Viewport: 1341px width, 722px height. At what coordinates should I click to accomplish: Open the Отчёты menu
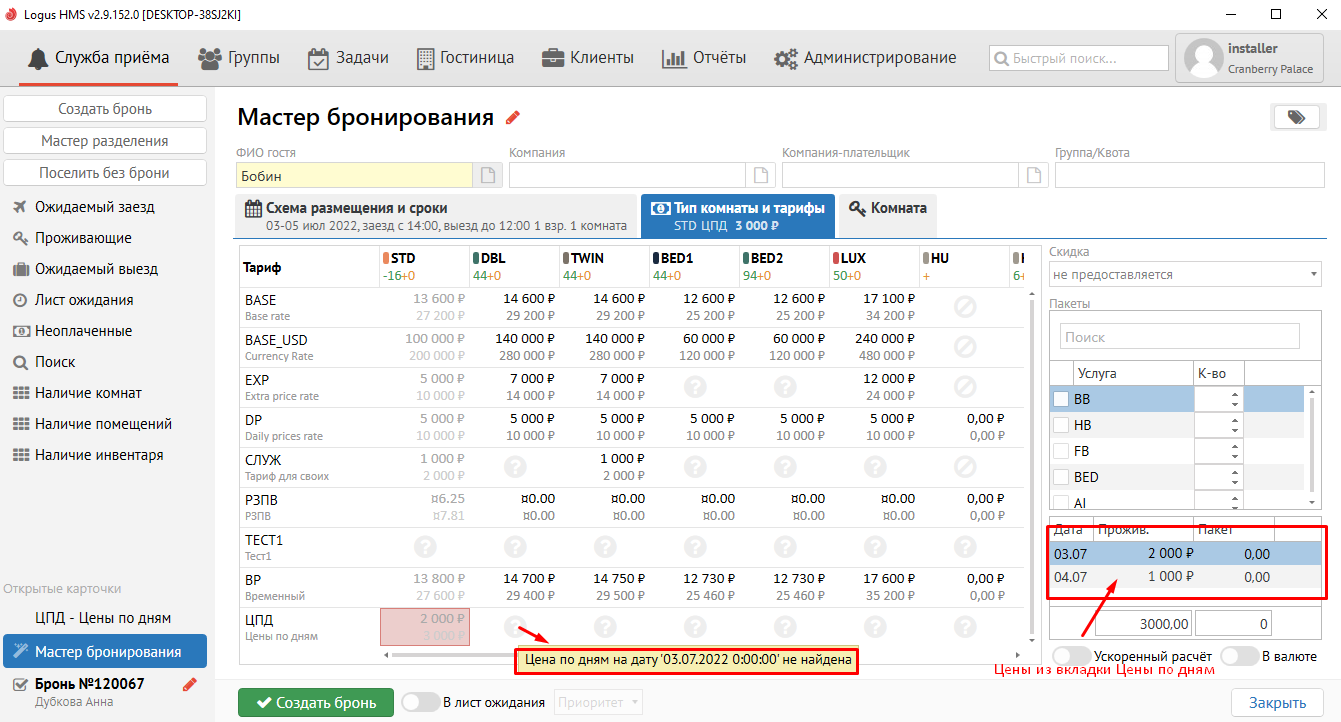pos(704,58)
